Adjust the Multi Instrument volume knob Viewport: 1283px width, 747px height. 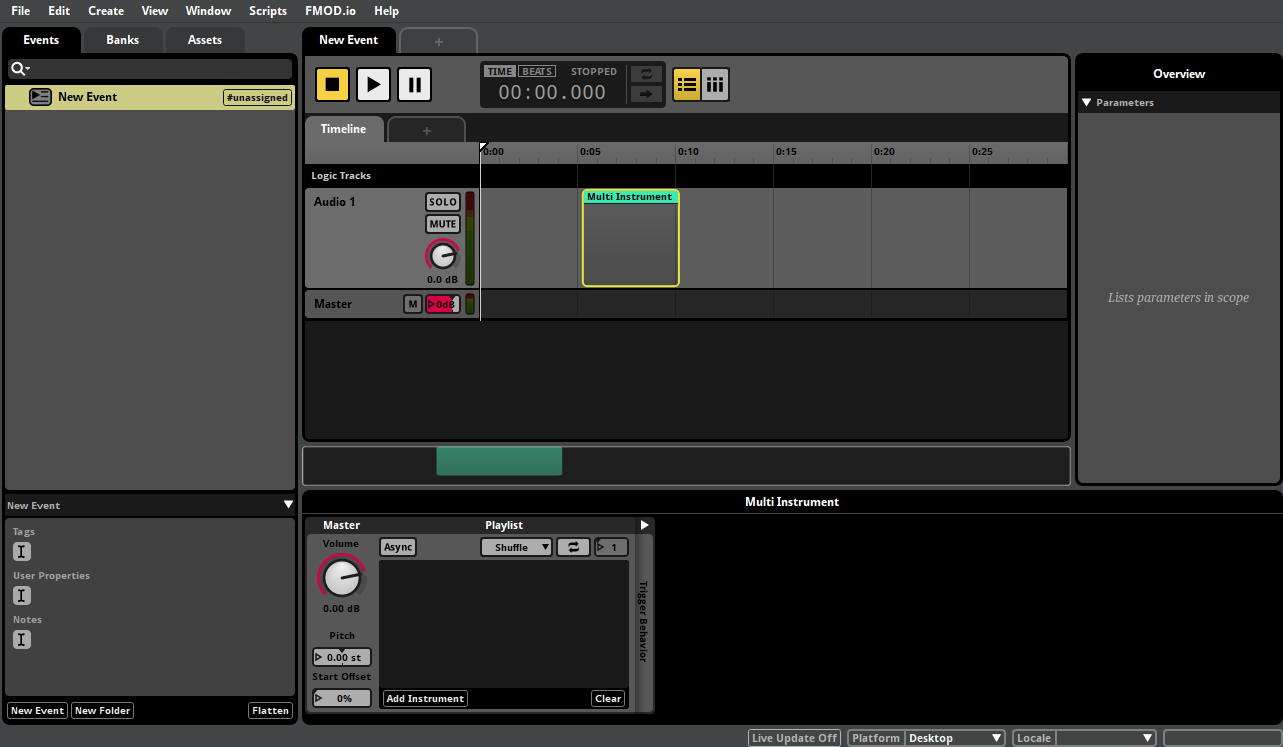(x=341, y=578)
